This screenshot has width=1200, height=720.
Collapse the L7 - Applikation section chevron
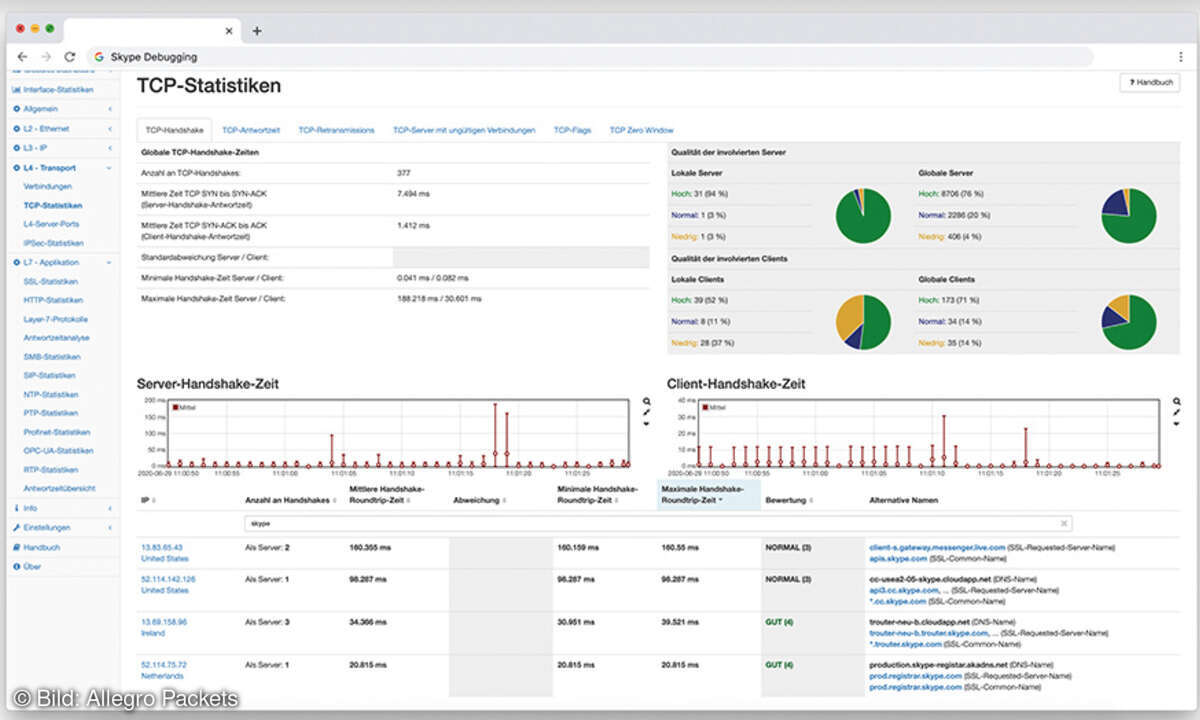[110, 262]
